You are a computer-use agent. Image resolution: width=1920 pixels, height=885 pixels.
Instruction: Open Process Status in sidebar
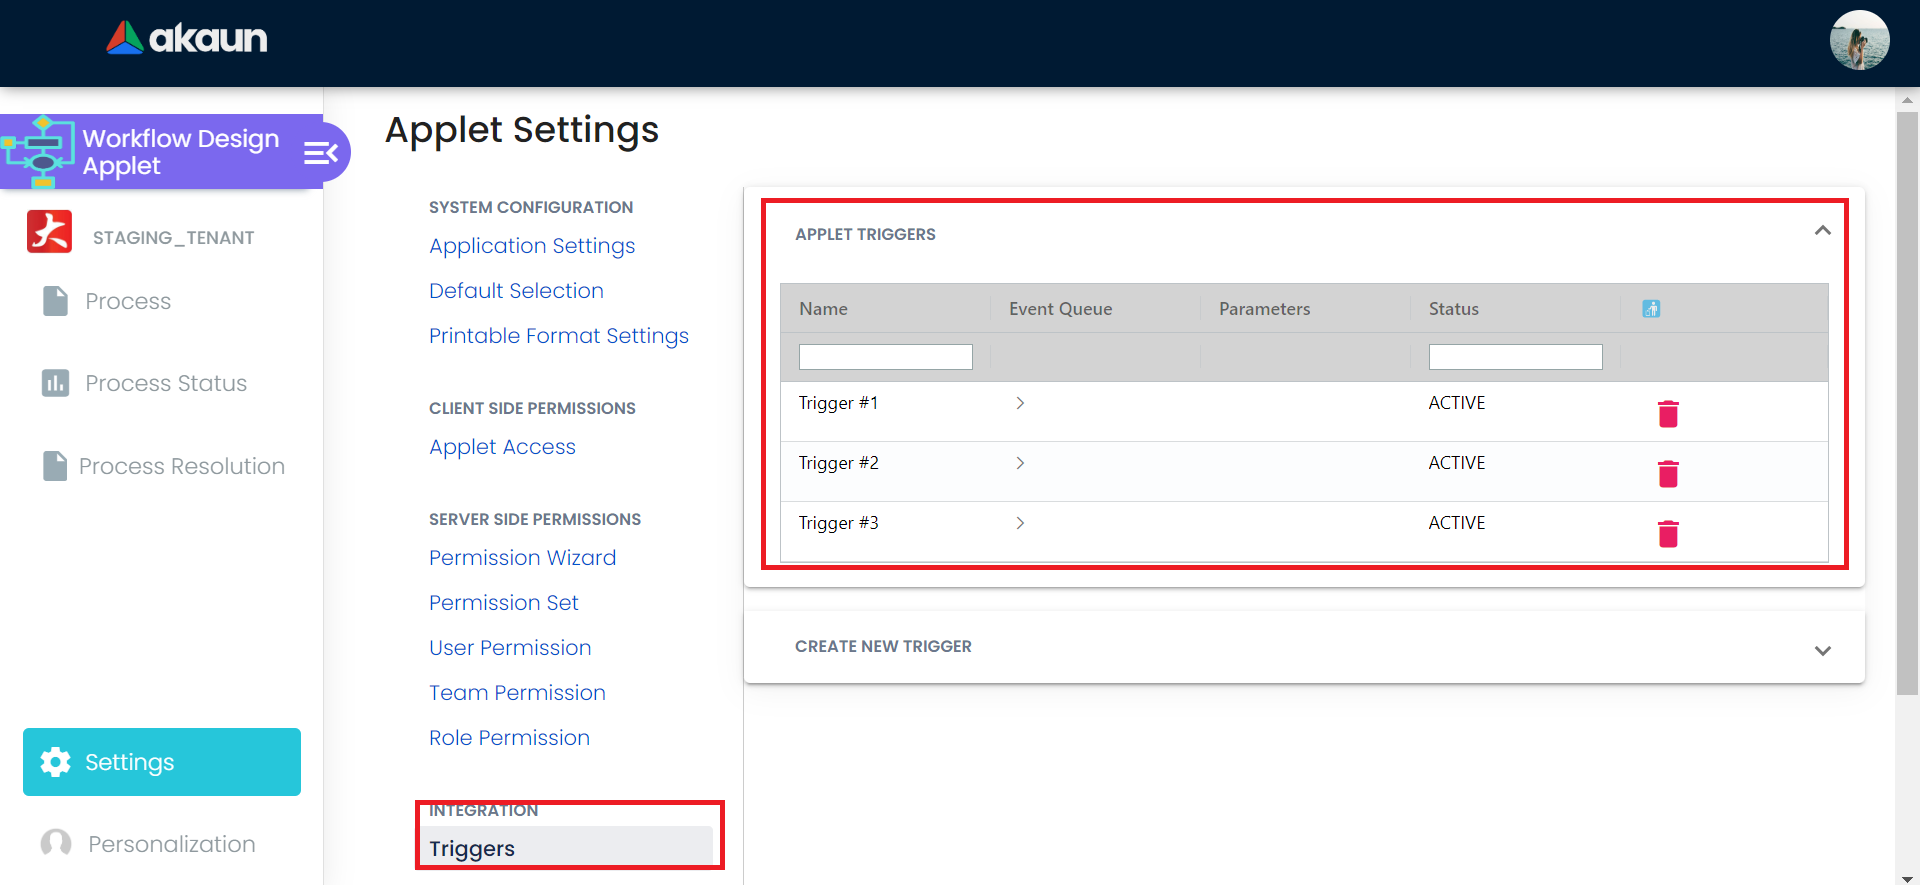pyautogui.click(x=165, y=383)
